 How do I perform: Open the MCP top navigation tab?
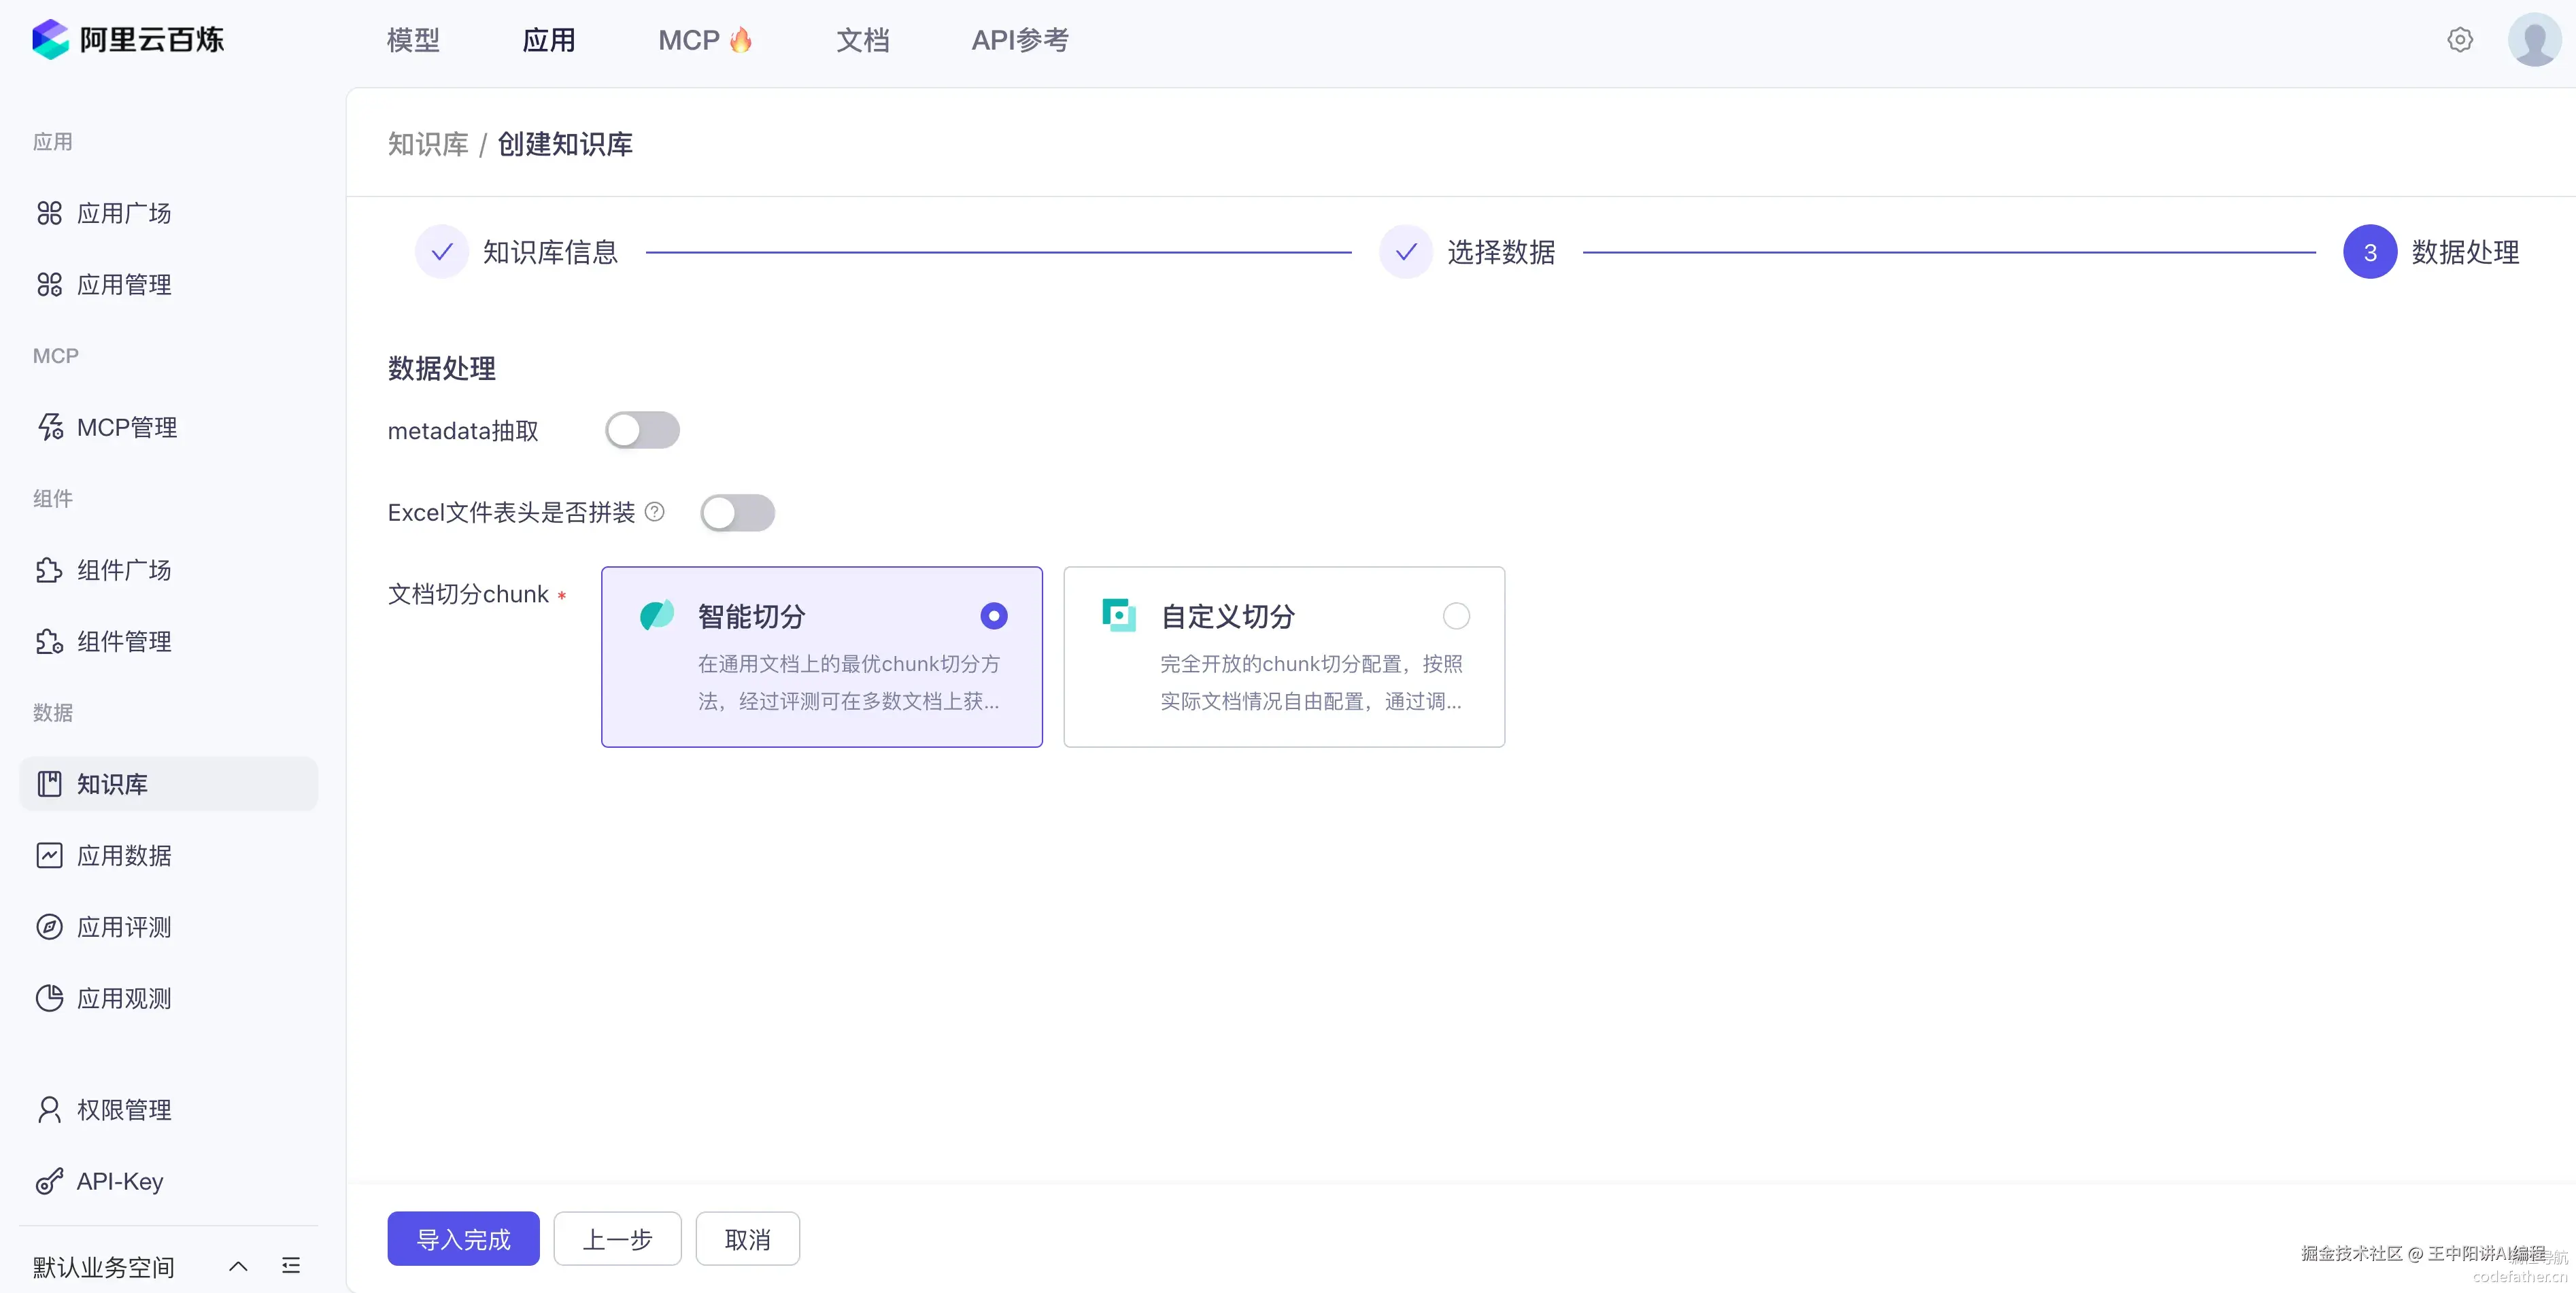(x=703, y=40)
